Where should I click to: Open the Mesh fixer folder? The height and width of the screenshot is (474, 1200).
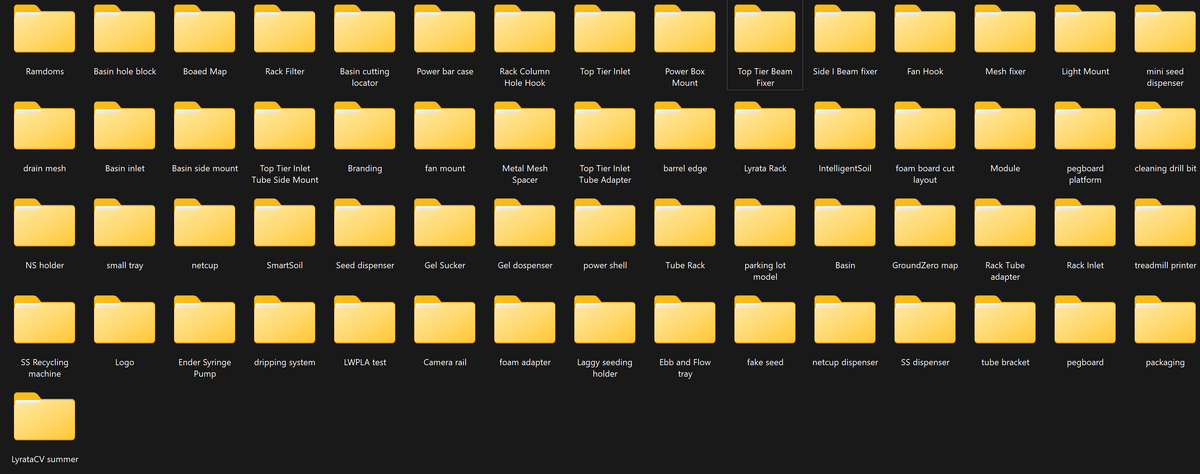coord(1005,28)
